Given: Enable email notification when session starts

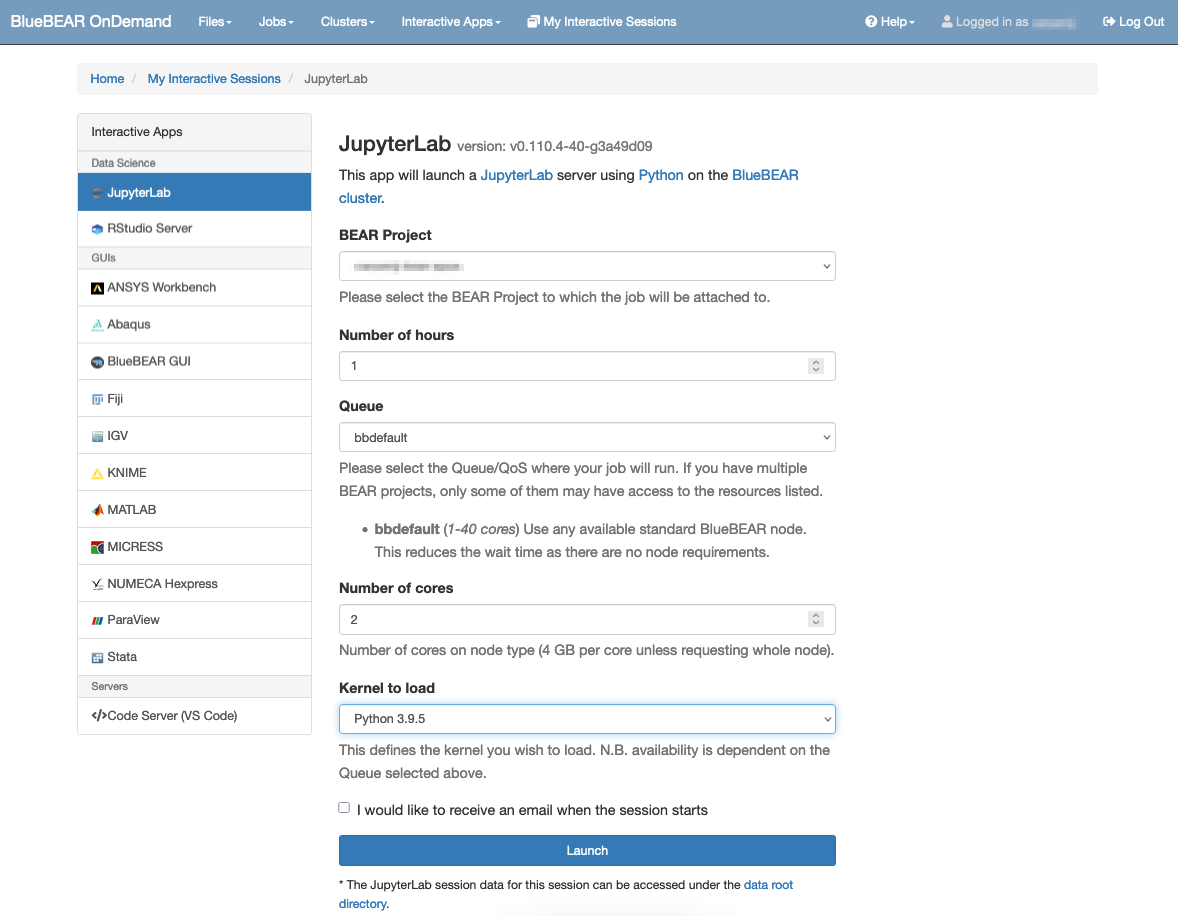Looking at the screenshot, I should click(x=344, y=808).
